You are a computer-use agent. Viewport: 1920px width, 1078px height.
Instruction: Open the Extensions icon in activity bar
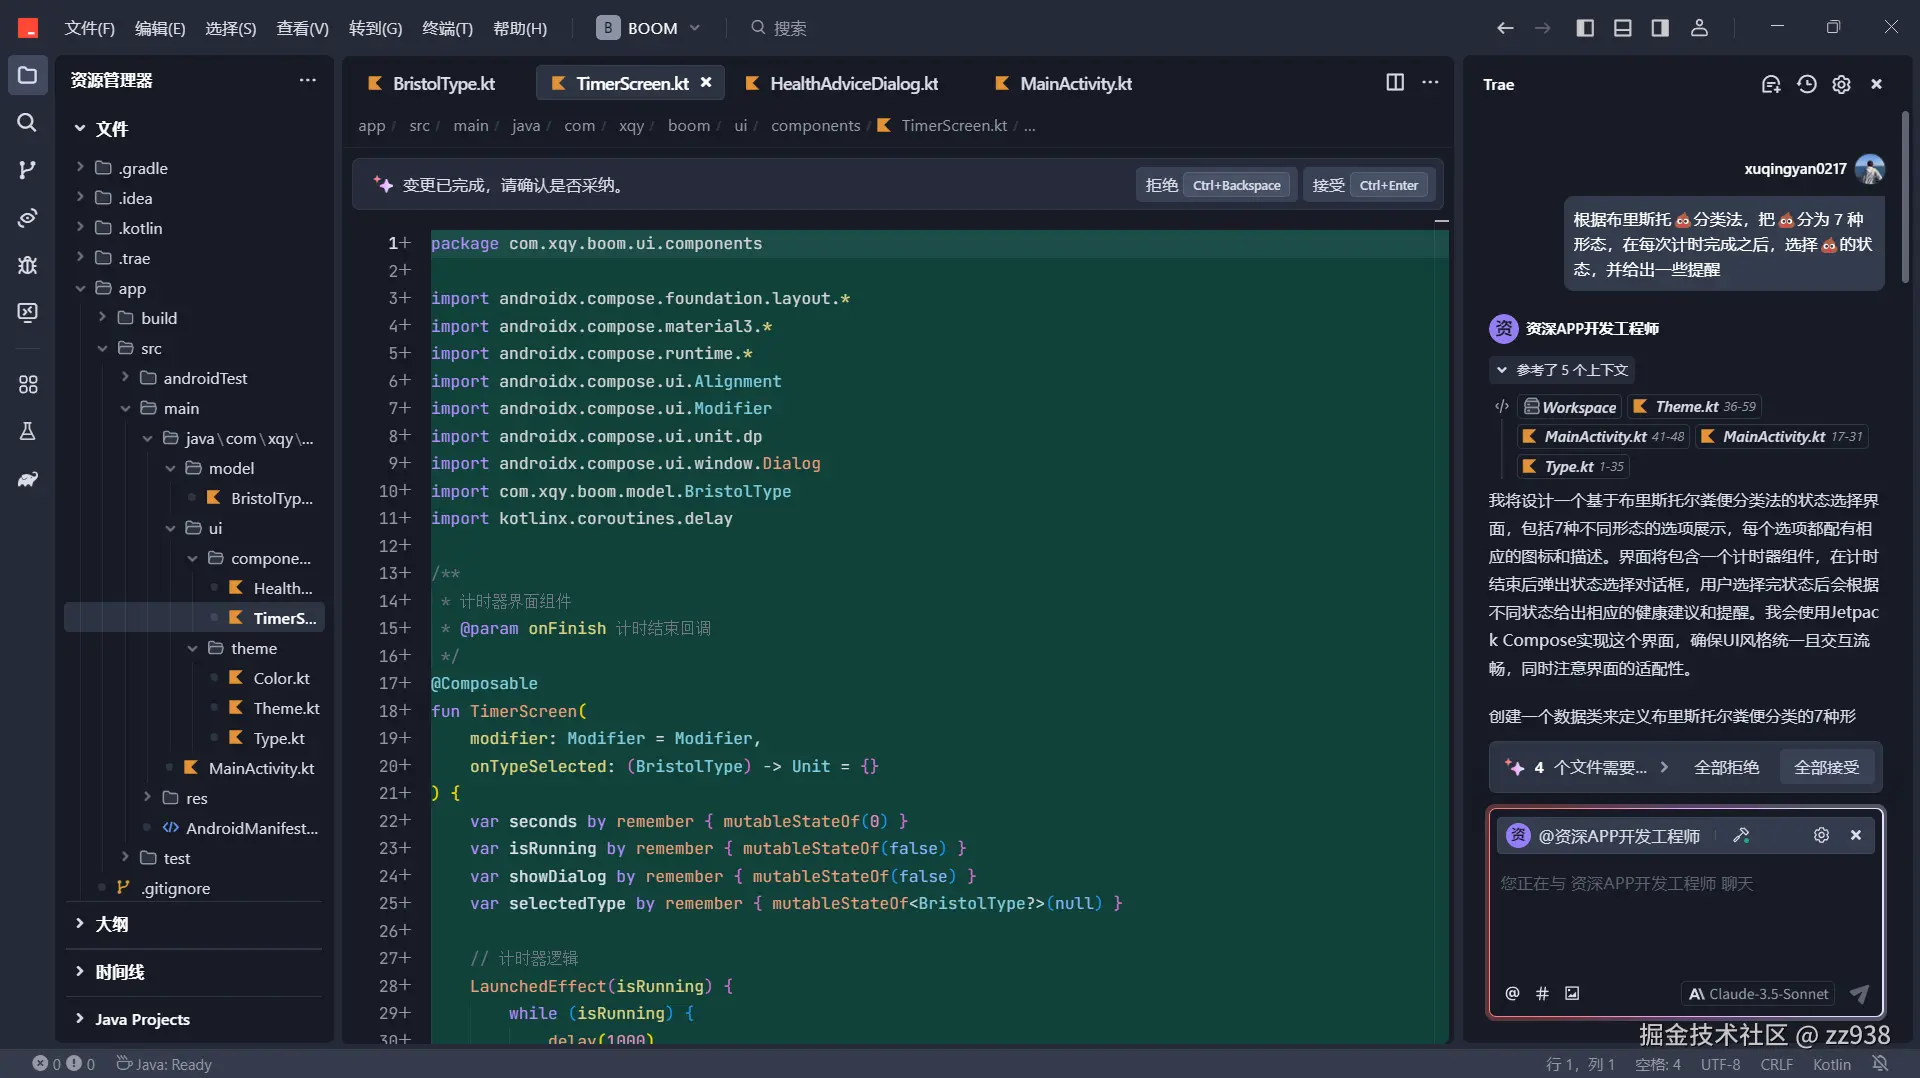point(27,384)
